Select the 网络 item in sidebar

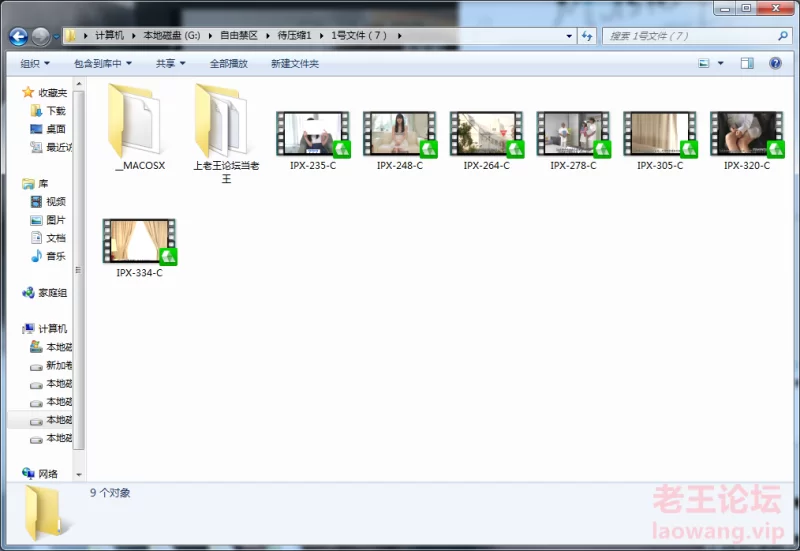coord(48,474)
